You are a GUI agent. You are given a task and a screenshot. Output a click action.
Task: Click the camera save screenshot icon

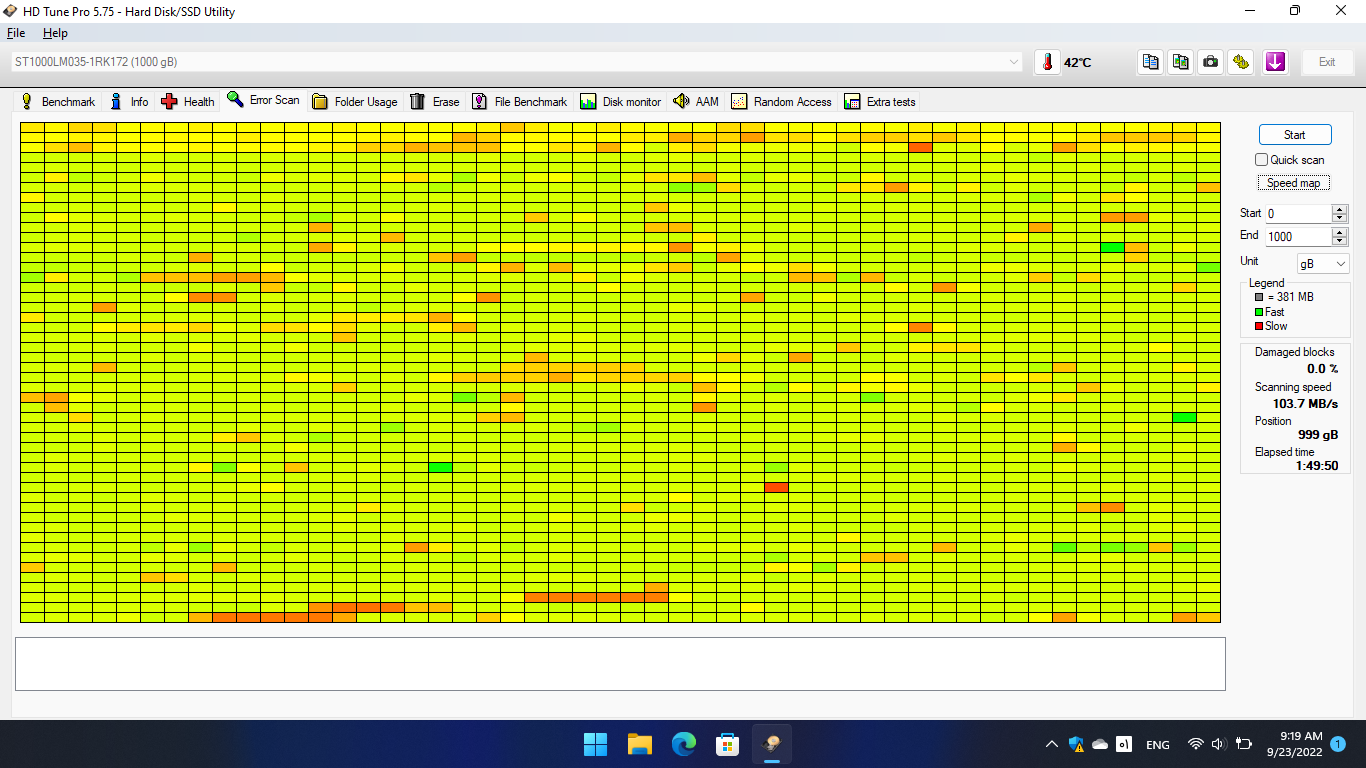pos(1211,62)
